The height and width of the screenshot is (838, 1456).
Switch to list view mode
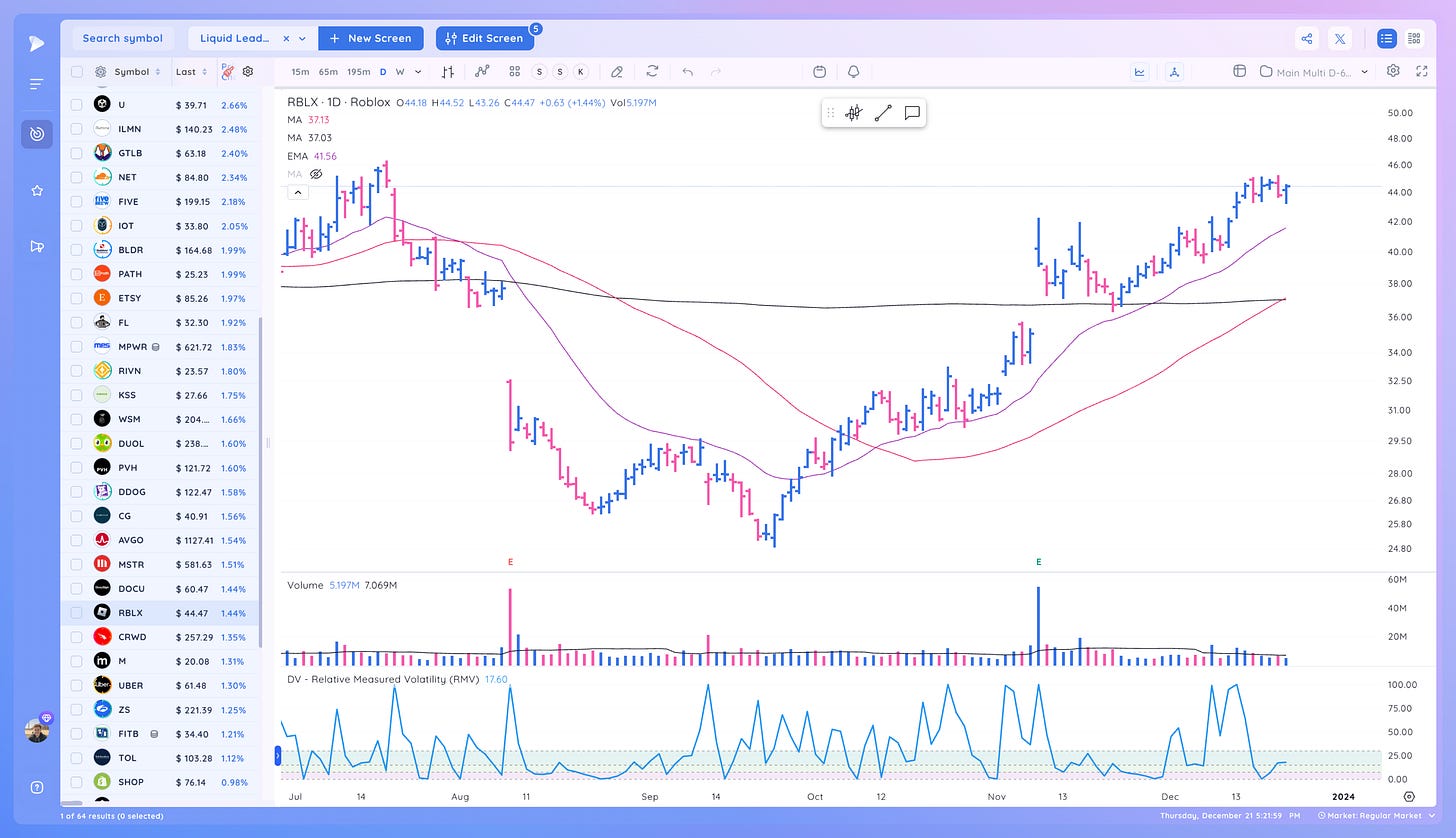click(x=1386, y=38)
